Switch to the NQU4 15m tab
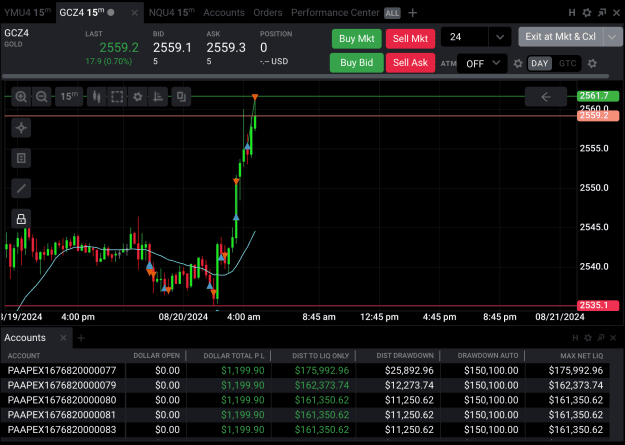625x445 pixels. coord(171,12)
